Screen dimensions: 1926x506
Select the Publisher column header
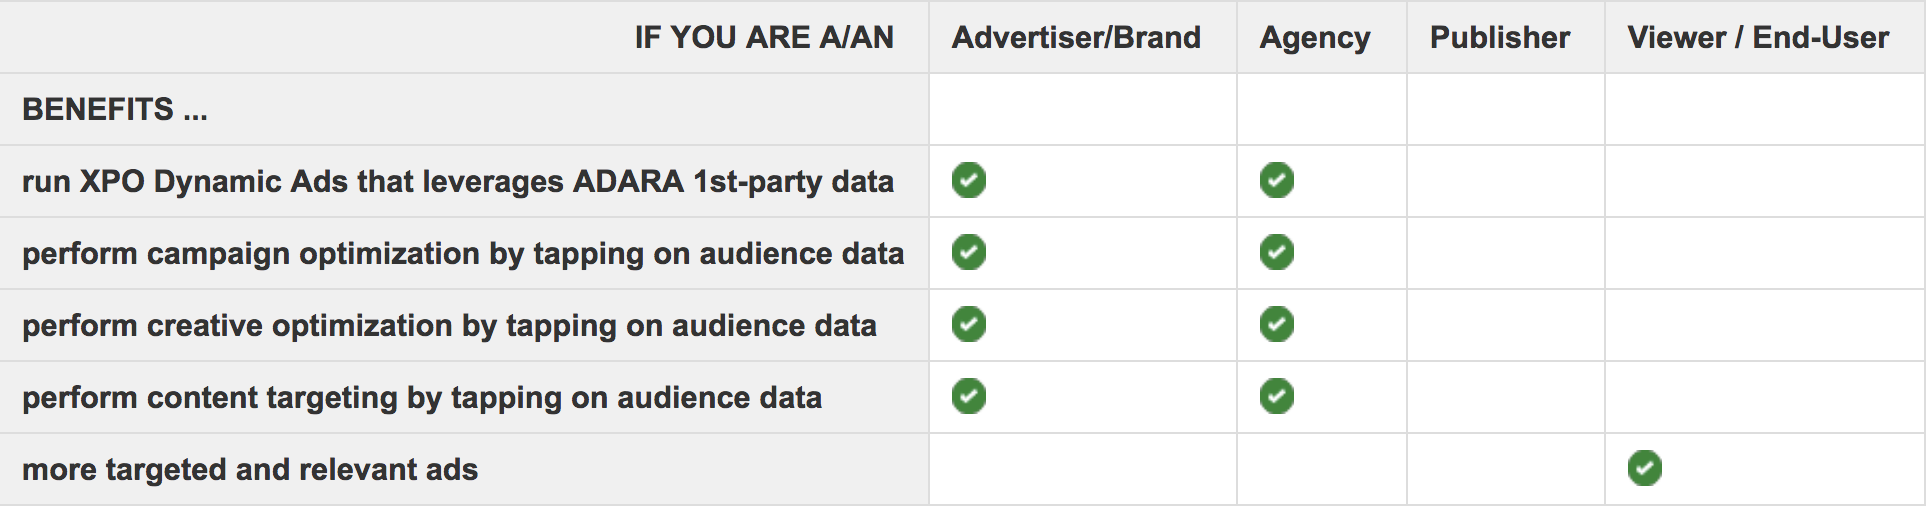pyautogui.click(x=1500, y=38)
